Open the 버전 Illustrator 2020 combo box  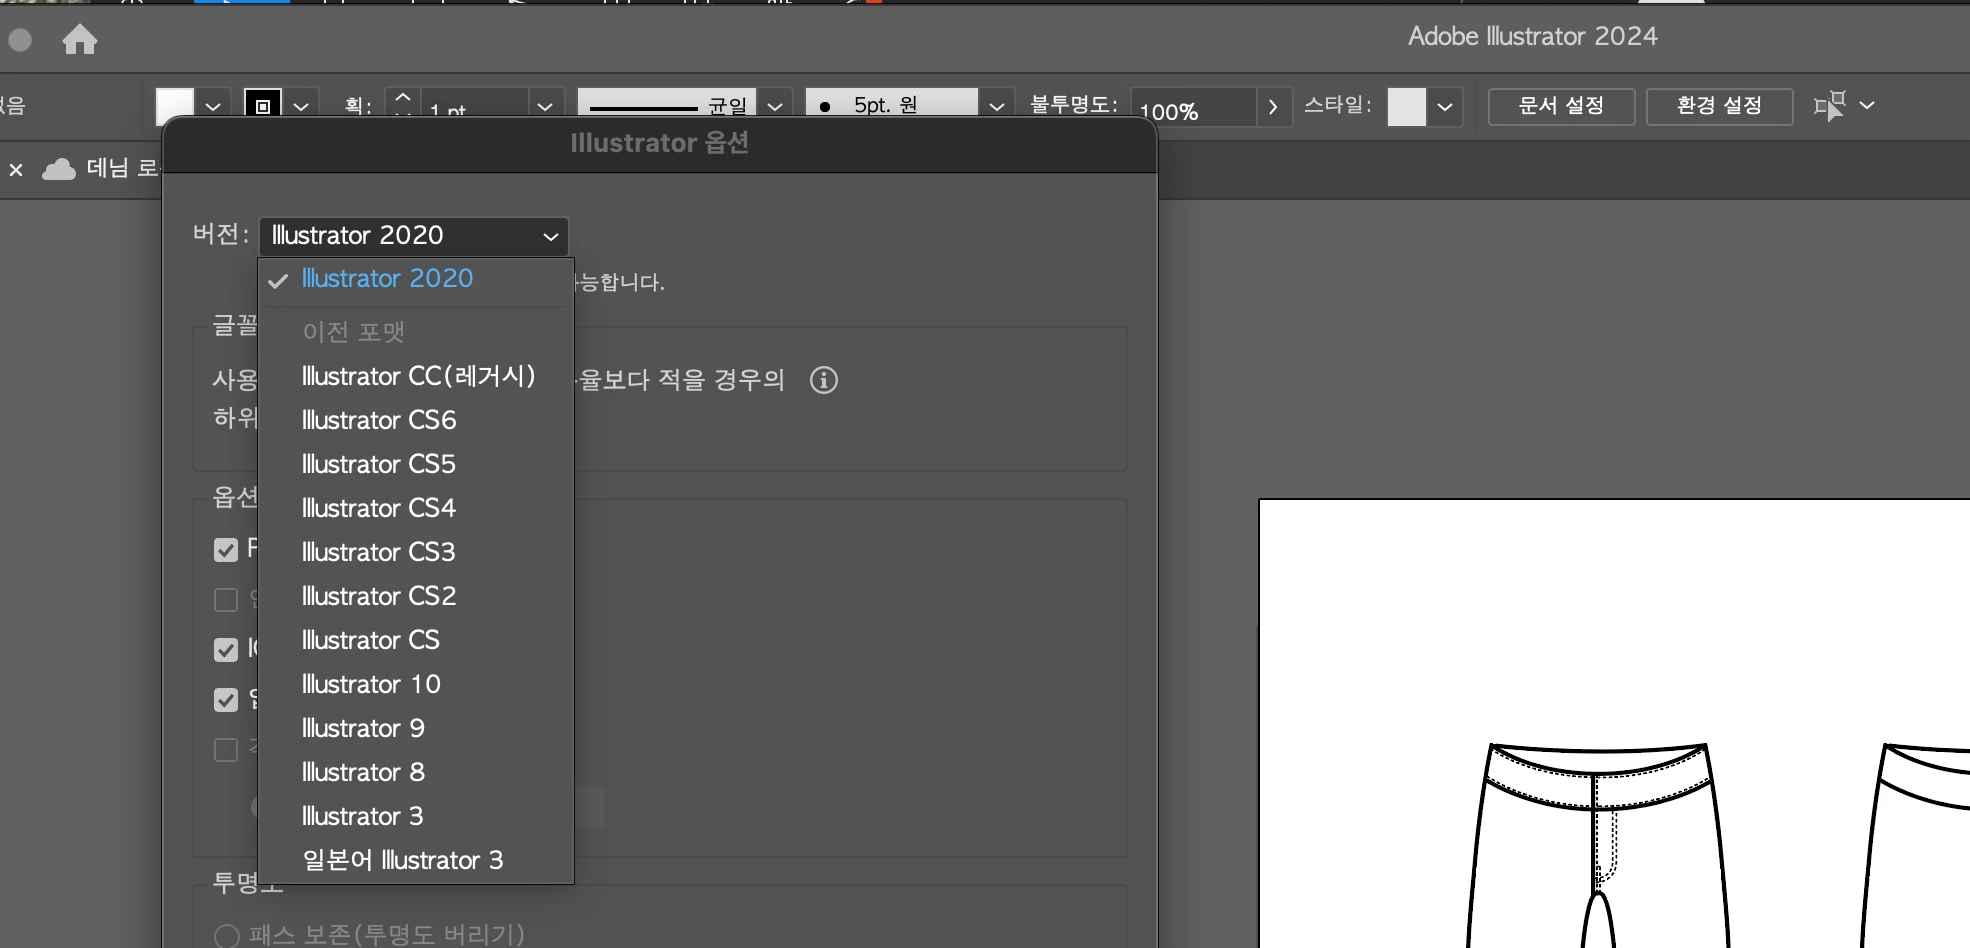(414, 236)
